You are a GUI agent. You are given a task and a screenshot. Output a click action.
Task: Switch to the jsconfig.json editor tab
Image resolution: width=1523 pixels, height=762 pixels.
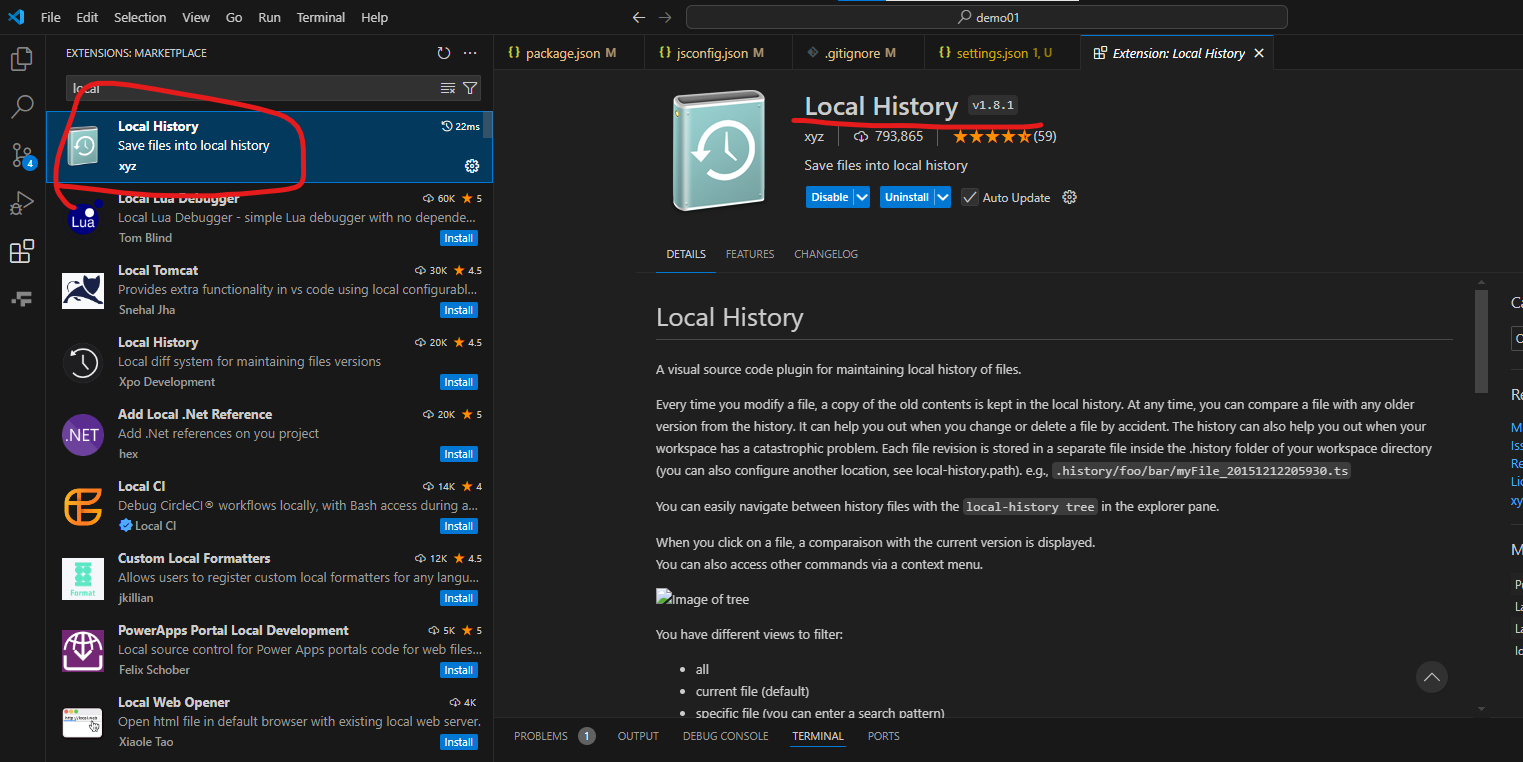click(x=718, y=53)
